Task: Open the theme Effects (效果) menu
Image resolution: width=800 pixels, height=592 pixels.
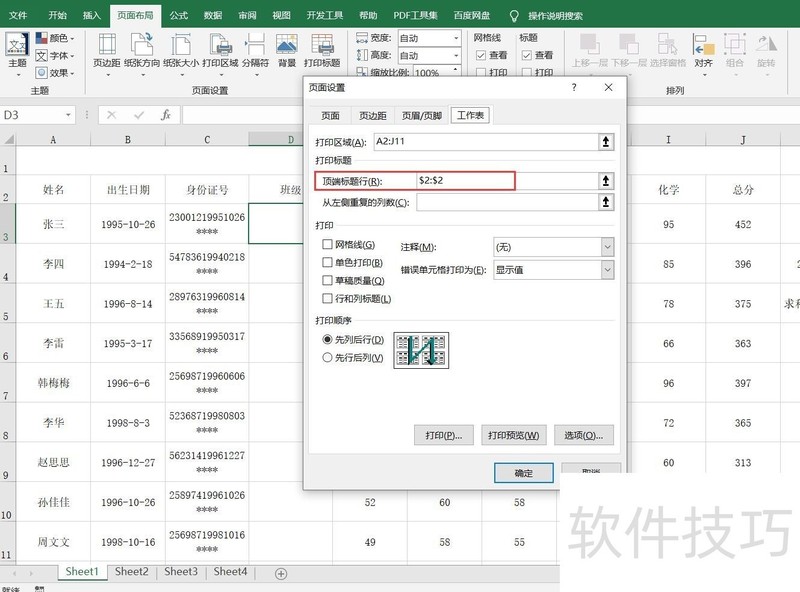Action: pos(55,73)
